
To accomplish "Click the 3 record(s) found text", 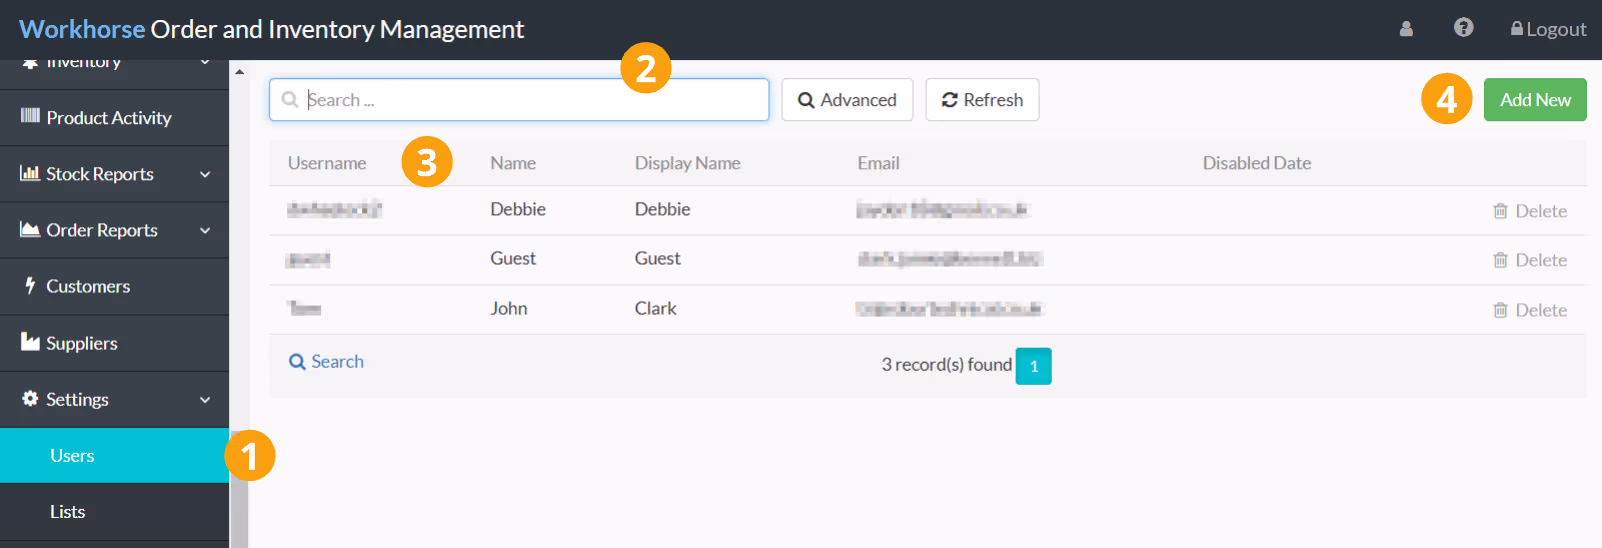I will click(x=946, y=365).
